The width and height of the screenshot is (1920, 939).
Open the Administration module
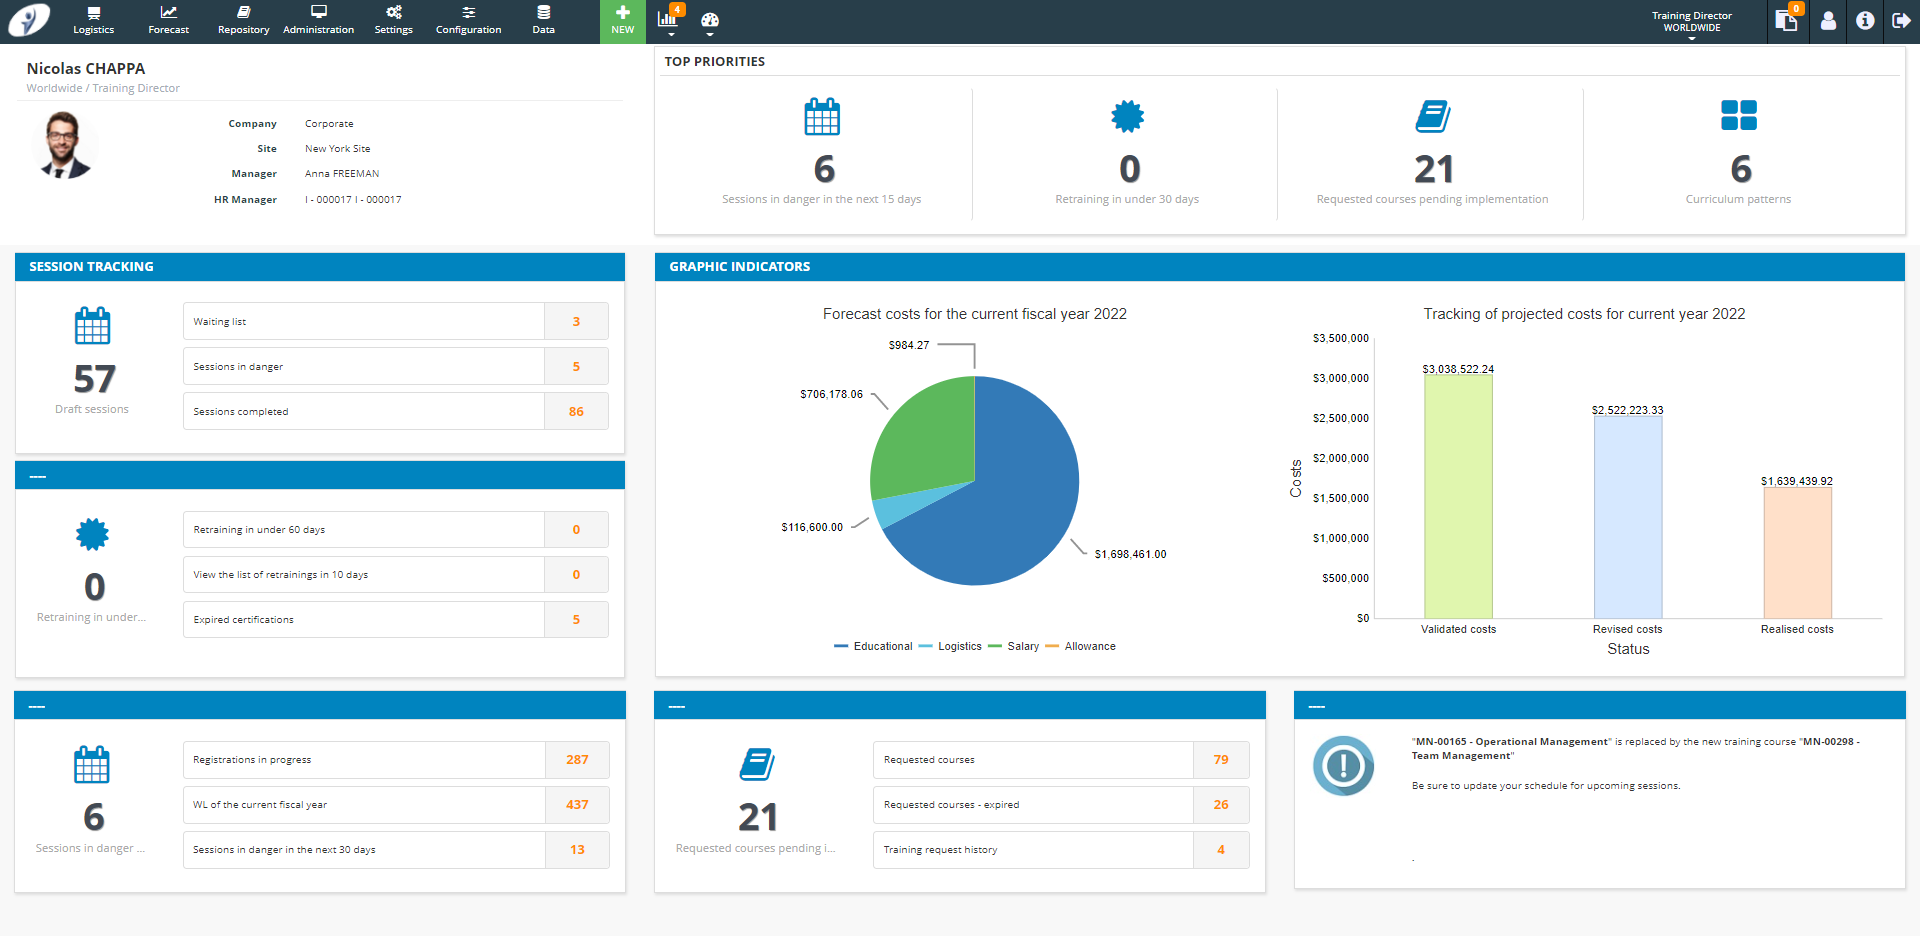point(318,20)
